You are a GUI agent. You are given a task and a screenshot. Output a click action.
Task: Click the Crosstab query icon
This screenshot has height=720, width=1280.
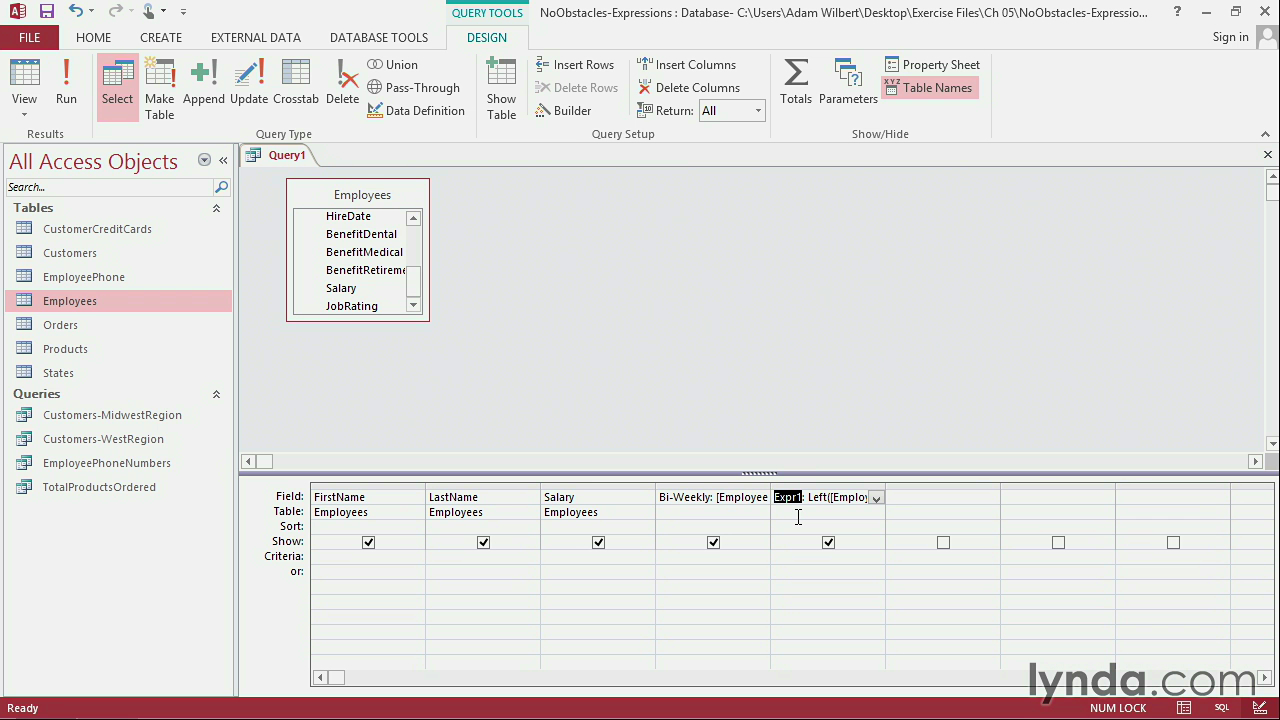coord(295,82)
